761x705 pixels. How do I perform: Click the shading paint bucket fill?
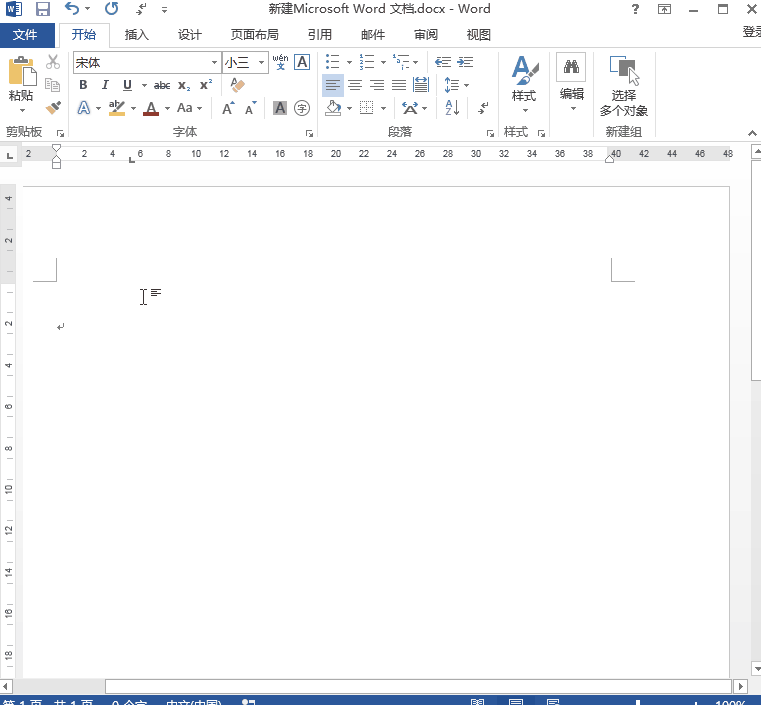pos(333,108)
